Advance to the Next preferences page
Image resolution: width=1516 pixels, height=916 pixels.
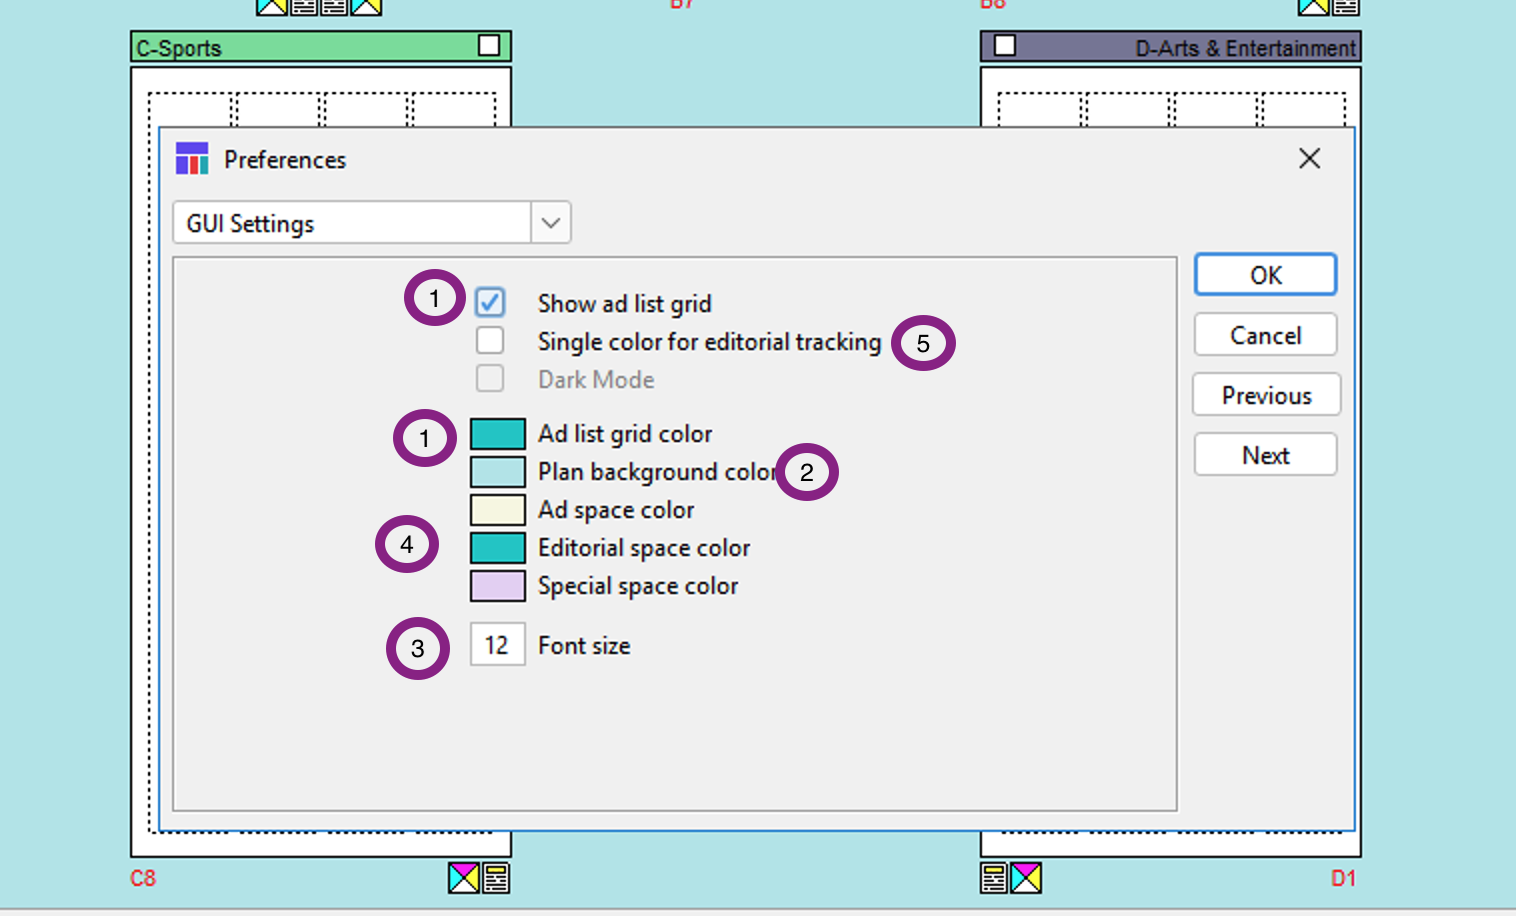click(x=1265, y=455)
